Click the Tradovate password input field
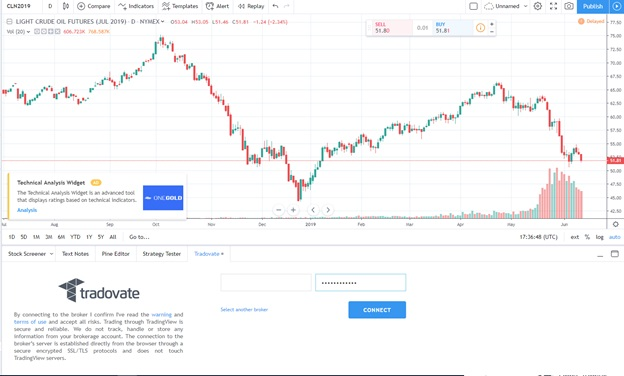This screenshot has width=624, height=376. (x=361, y=282)
